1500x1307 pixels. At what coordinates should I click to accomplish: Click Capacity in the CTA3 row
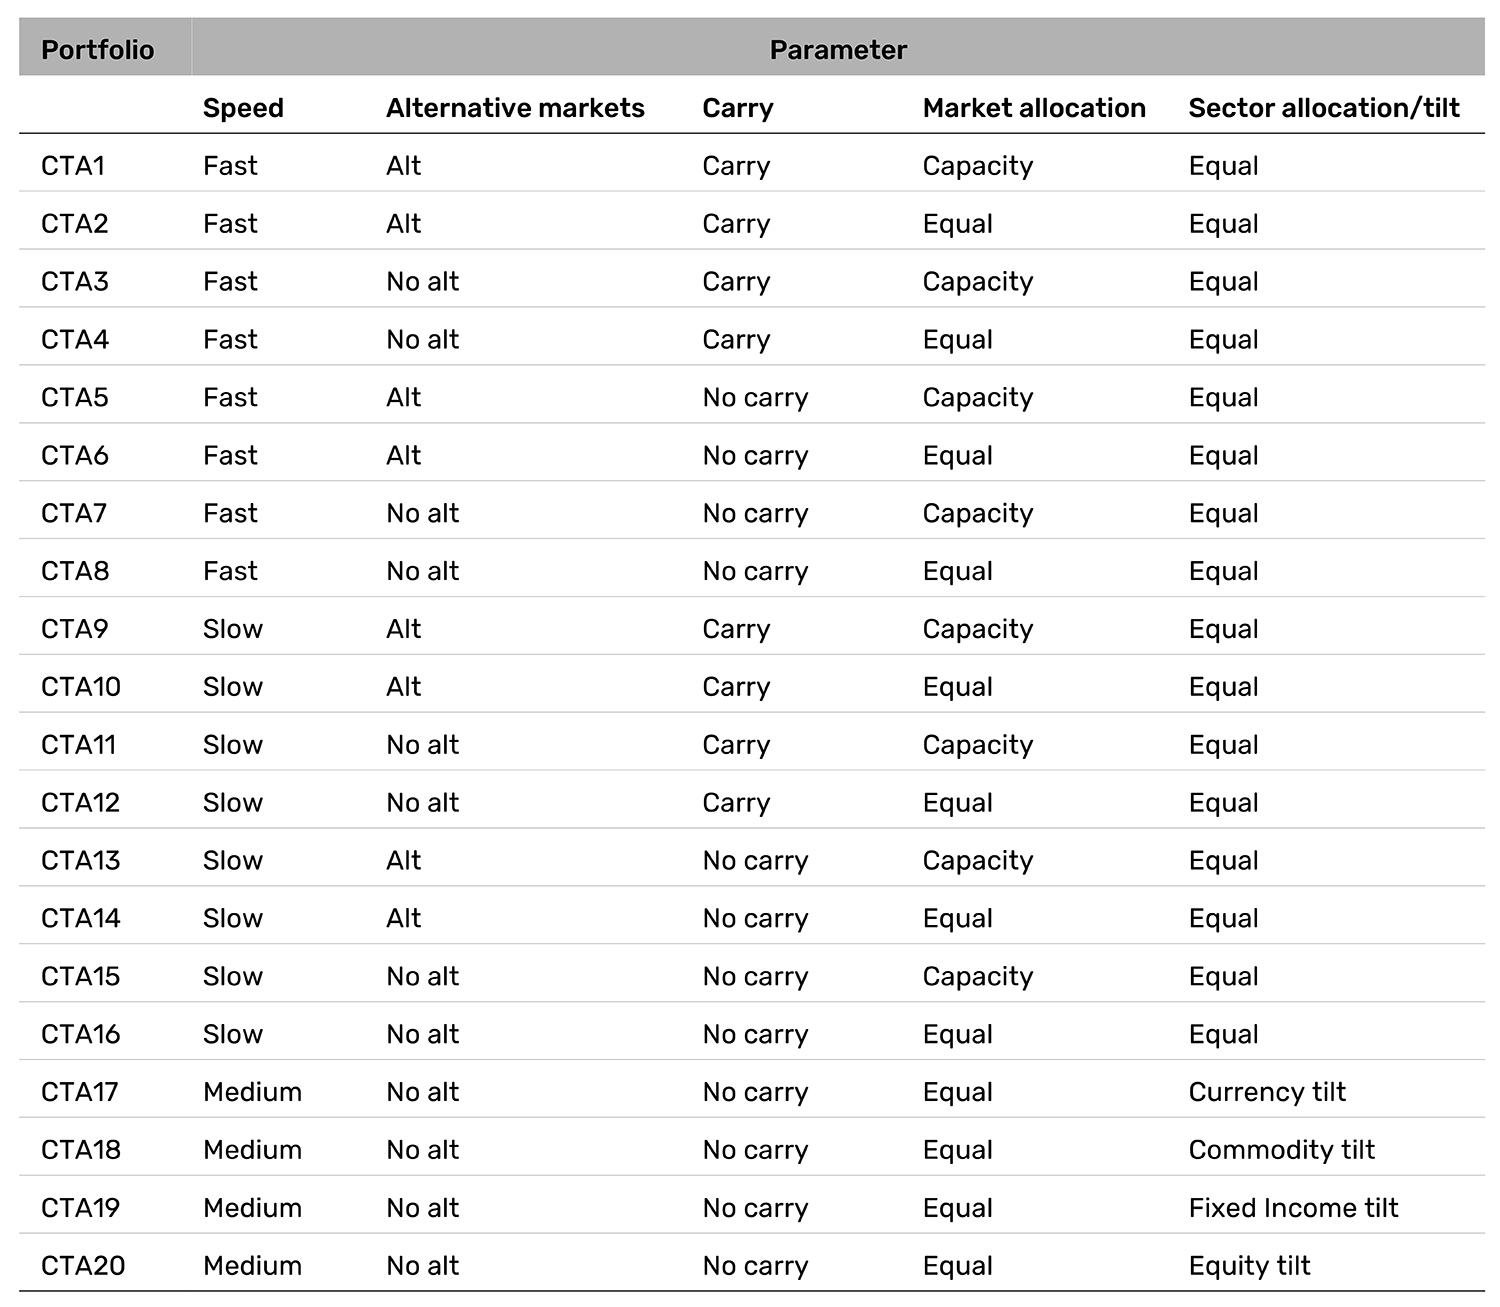[x=977, y=283]
